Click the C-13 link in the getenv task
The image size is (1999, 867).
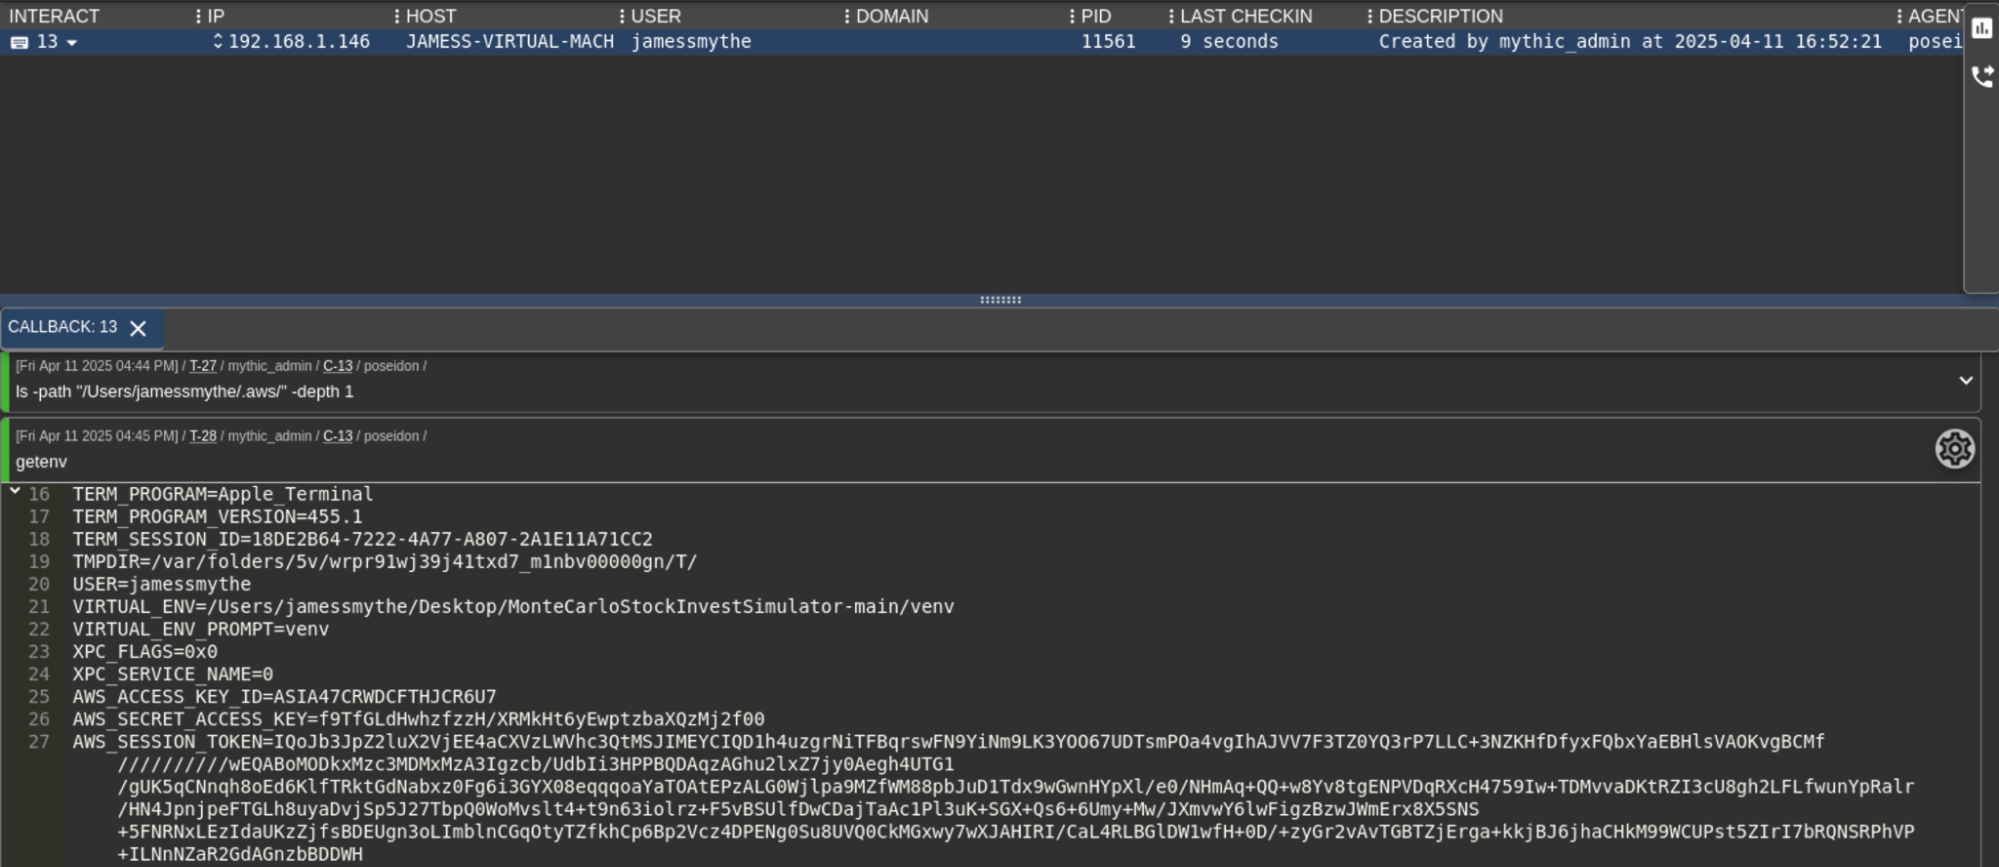point(337,436)
